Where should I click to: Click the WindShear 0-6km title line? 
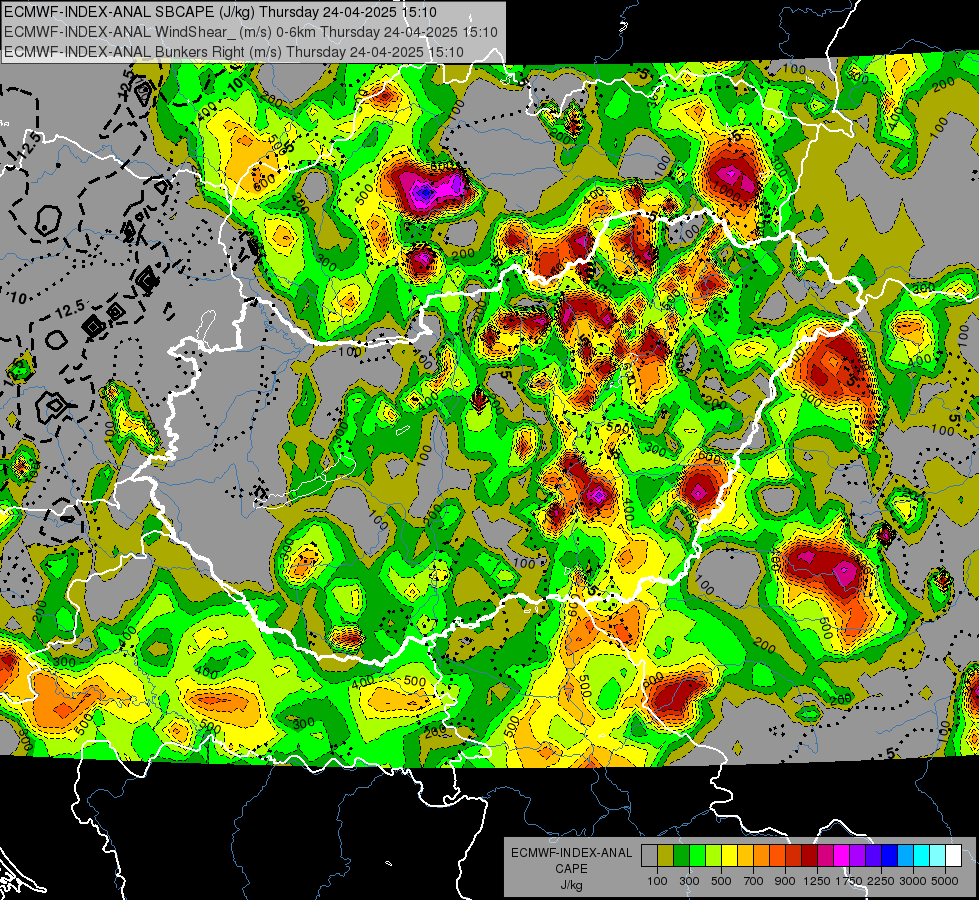251,32
